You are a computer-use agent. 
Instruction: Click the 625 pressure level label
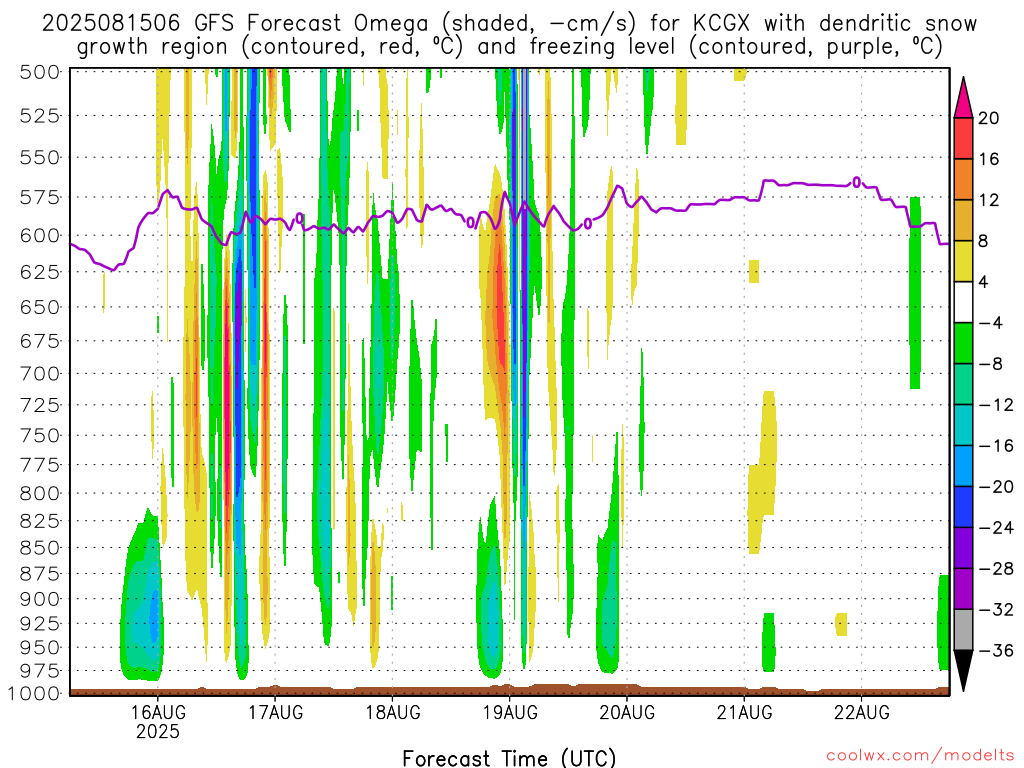40,272
